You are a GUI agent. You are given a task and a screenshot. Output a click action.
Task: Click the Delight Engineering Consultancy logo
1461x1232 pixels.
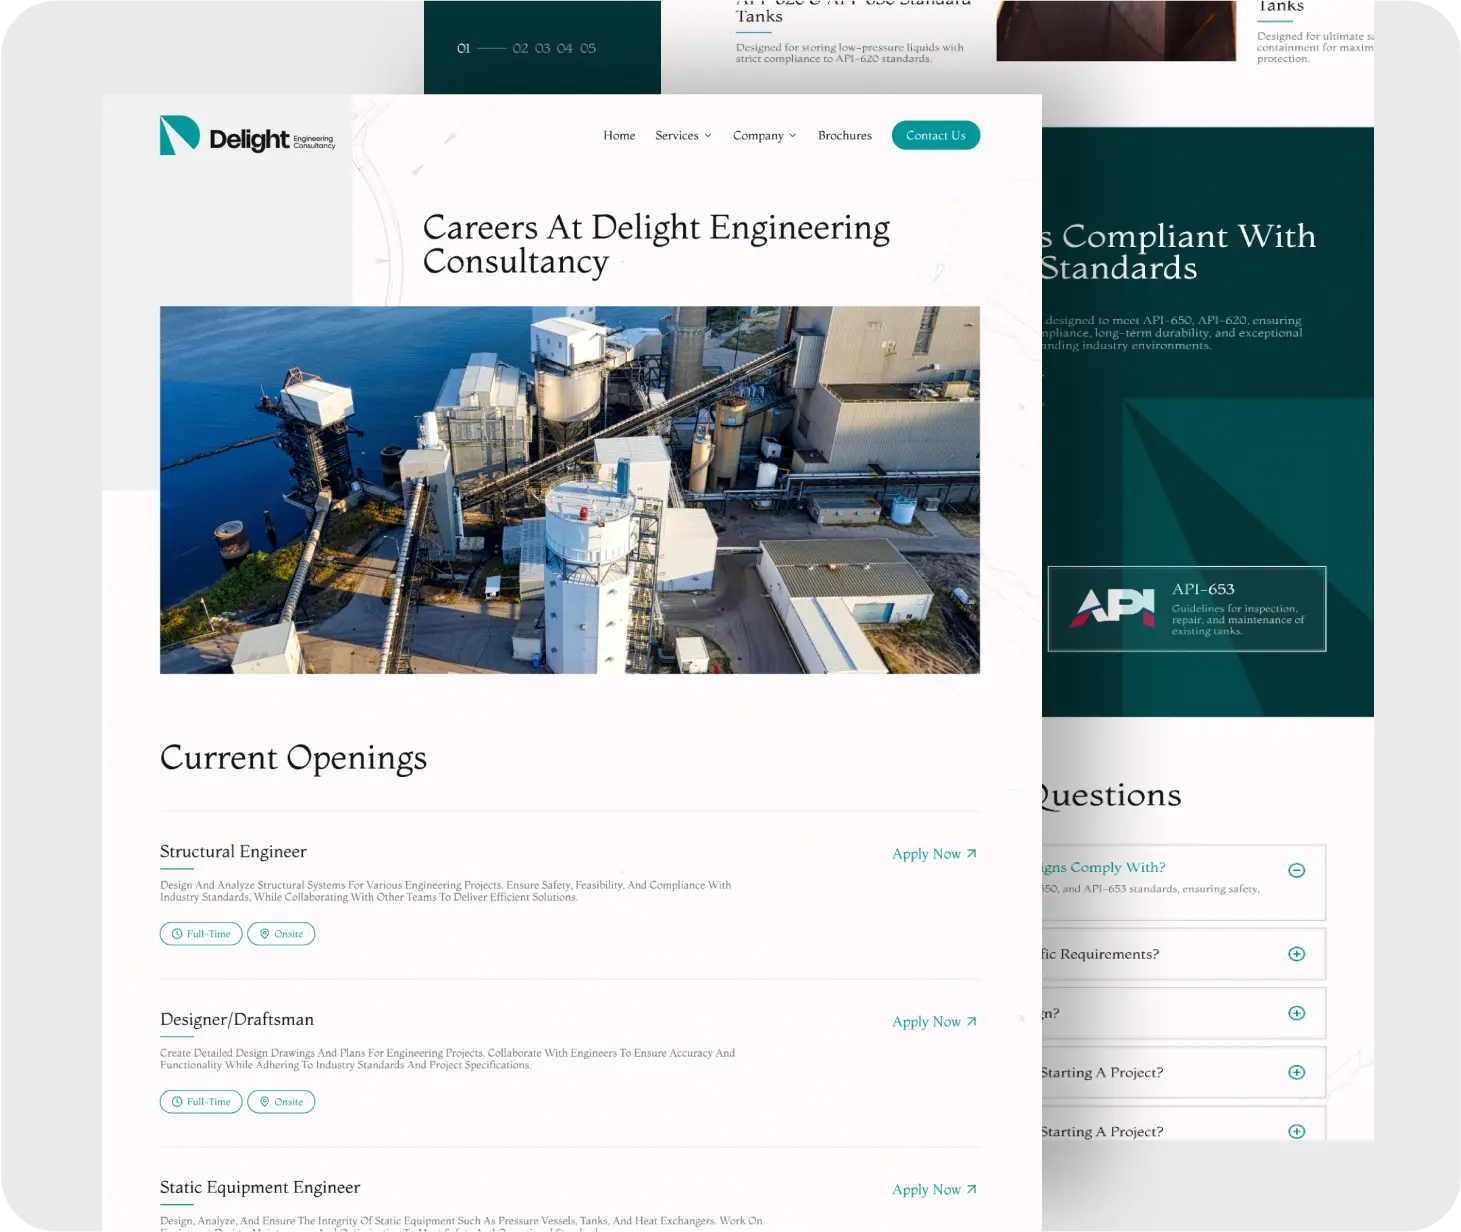[x=247, y=136]
